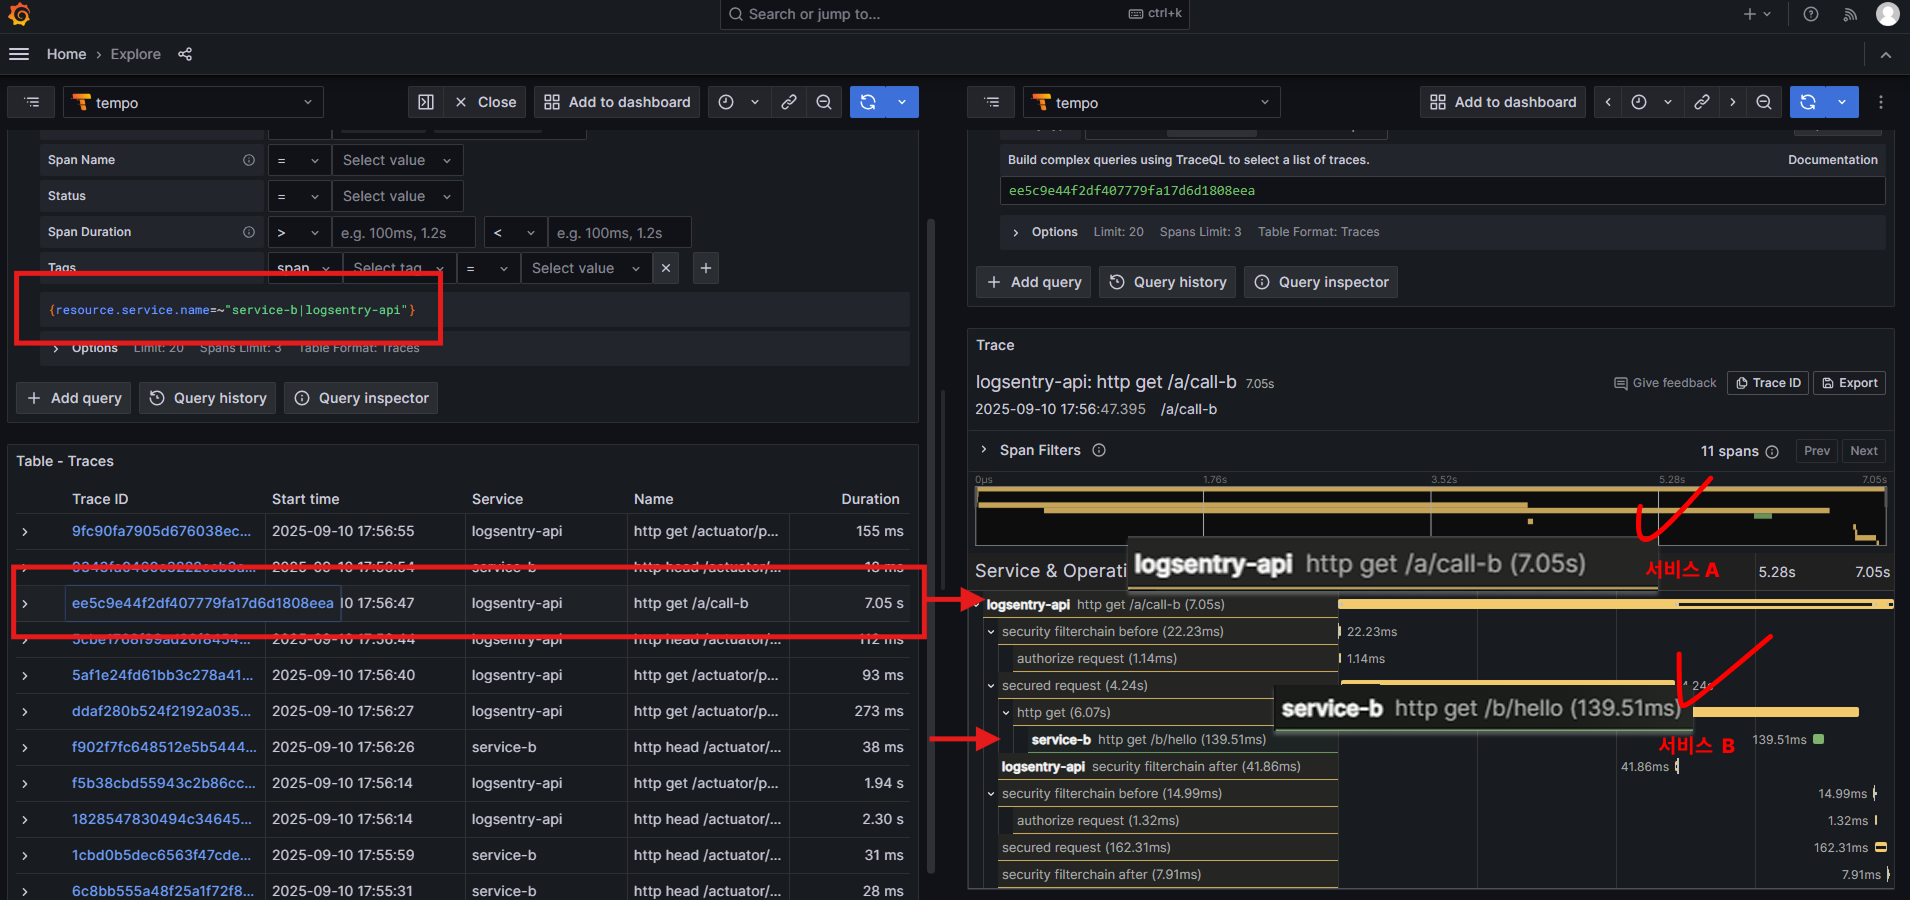Open the Status Select value dropdown
Screen dimensions: 1910x900
click(x=397, y=196)
